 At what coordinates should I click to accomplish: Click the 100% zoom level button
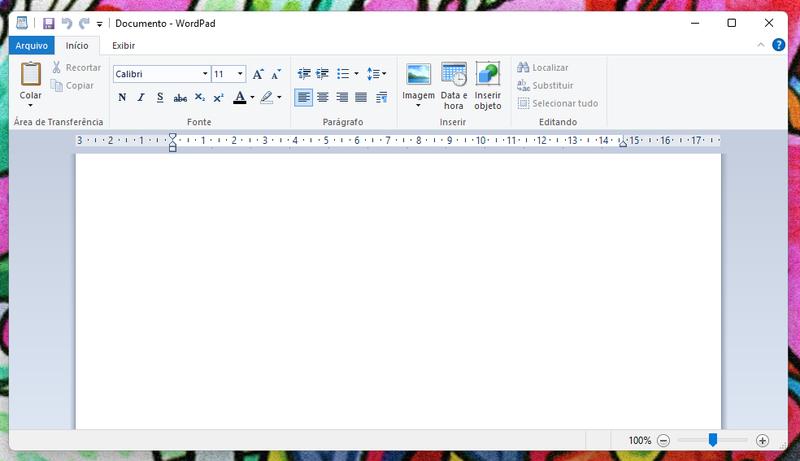point(640,440)
